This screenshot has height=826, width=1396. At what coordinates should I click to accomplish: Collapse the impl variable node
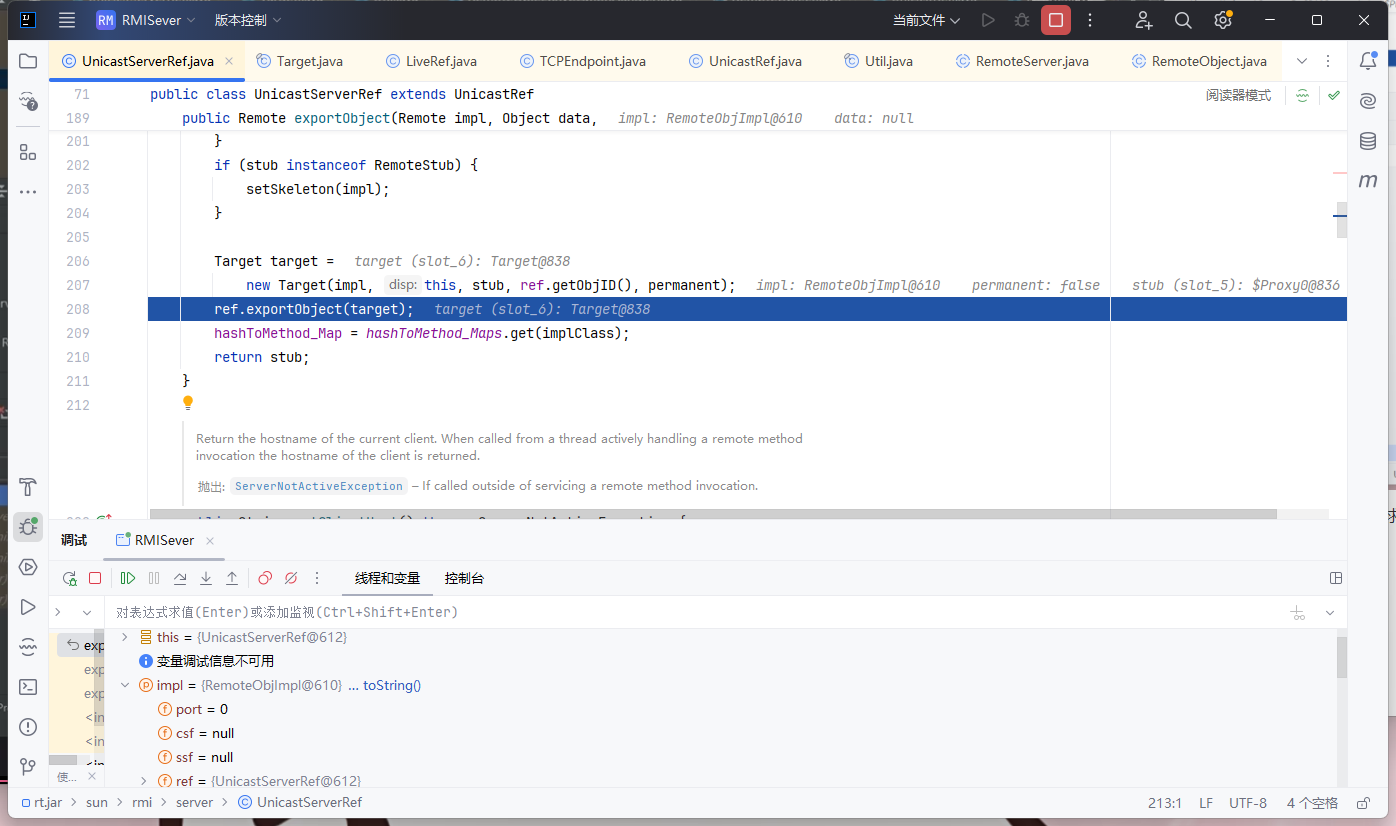[x=125, y=685]
